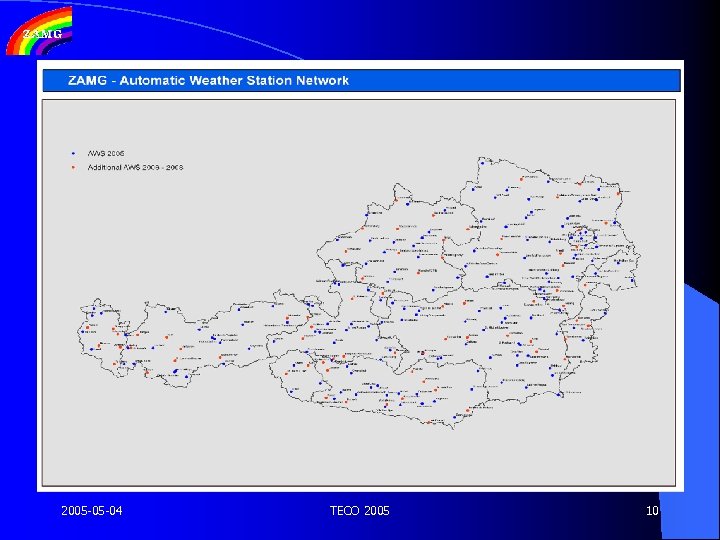The image size is (720, 540).
Task: Select the blue dot of the 'AWS 2005' legend
Action: click(73, 153)
